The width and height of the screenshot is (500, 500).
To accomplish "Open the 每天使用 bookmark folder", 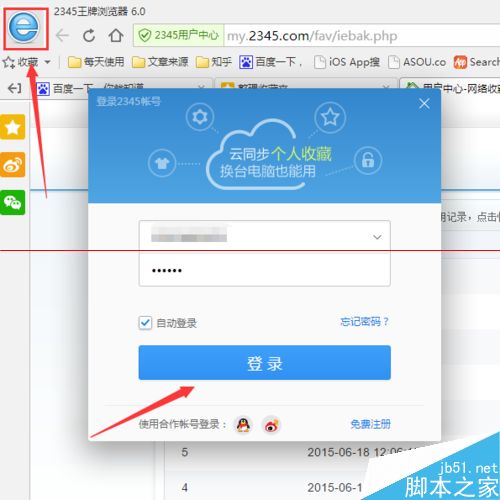I will [96, 62].
